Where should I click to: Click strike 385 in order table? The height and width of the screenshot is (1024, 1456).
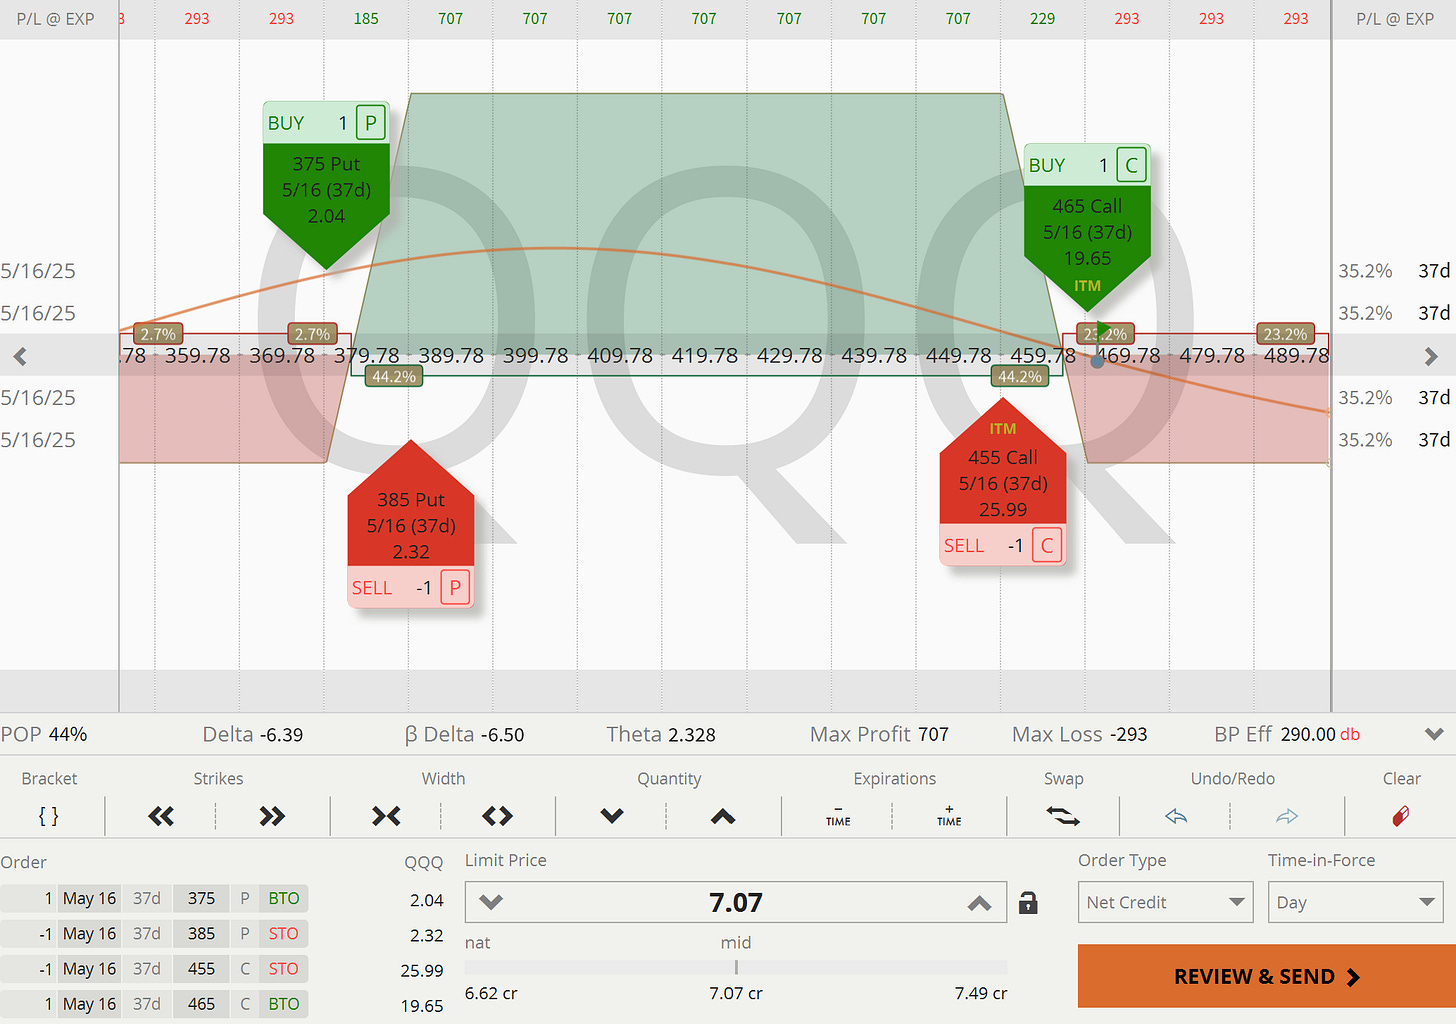click(201, 933)
